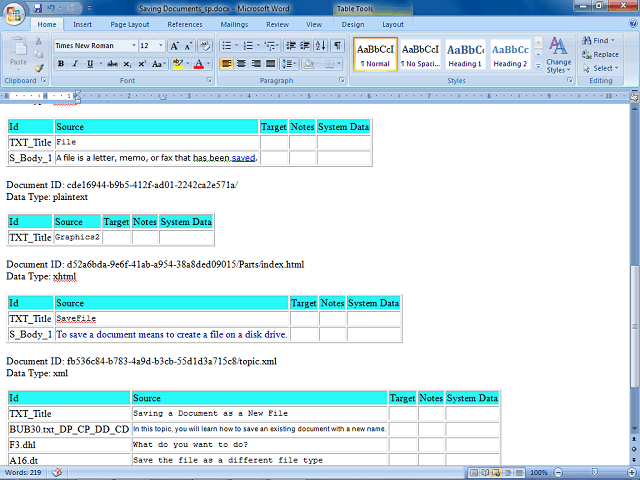The width and height of the screenshot is (640, 480).
Task: Click the Words: 219 status indicator
Action: 23,473
